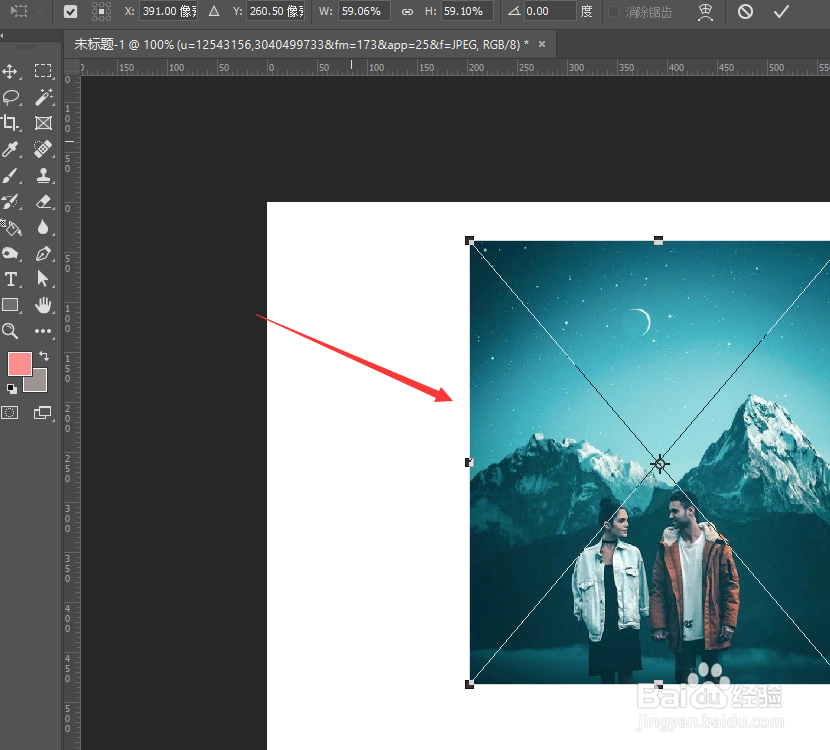Close the 未标题-1 document tab

(x=542, y=44)
